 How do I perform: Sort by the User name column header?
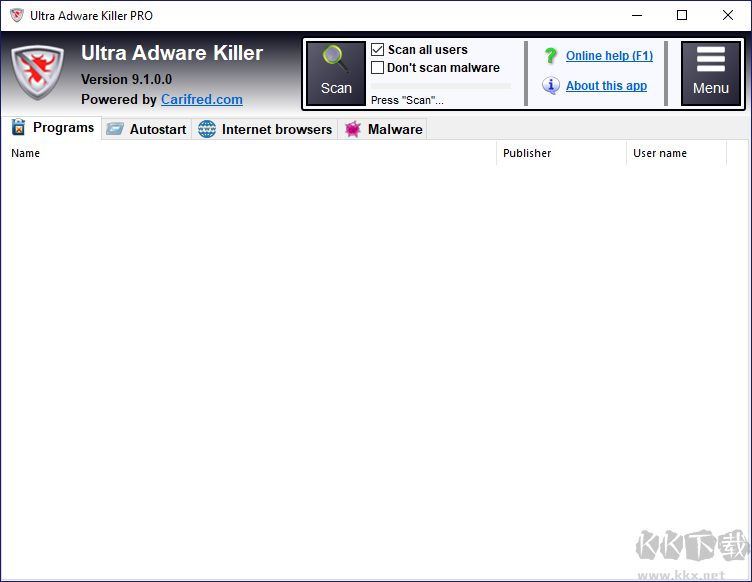click(676, 153)
